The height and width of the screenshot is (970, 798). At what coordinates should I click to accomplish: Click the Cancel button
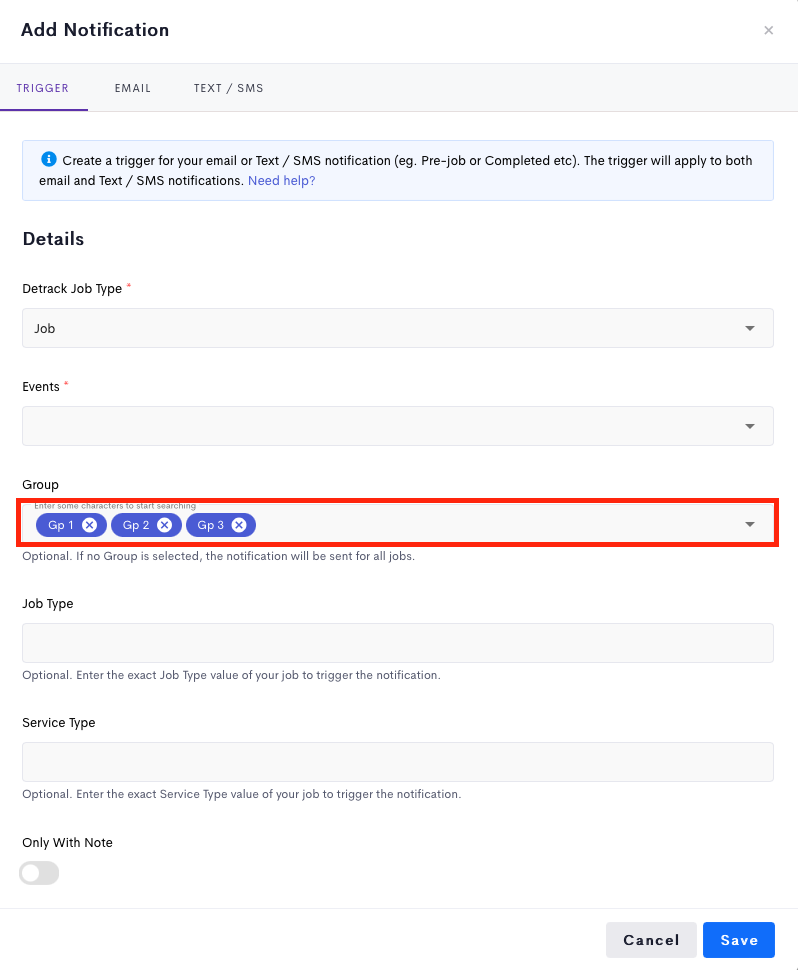point(651,940)
